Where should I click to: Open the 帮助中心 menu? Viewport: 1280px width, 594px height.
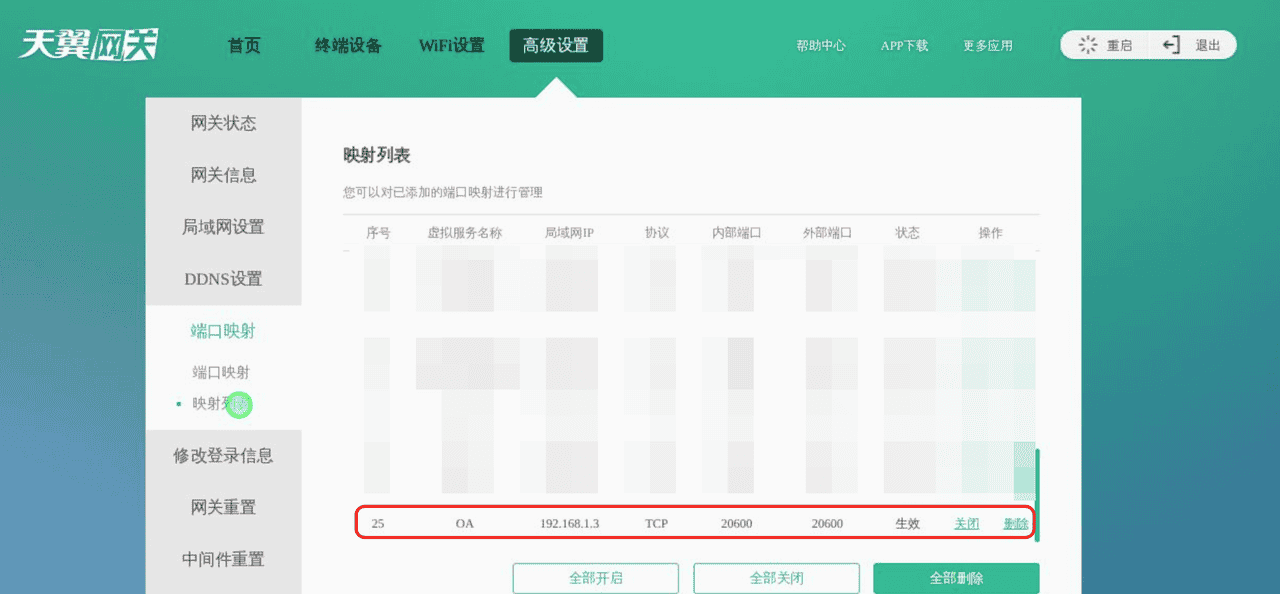(822, 44)
